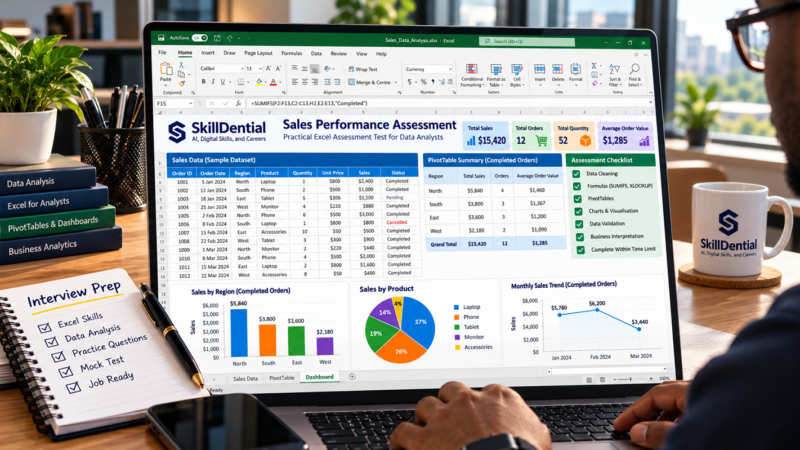Click the Align Right icon

click(x=315, y=82)
